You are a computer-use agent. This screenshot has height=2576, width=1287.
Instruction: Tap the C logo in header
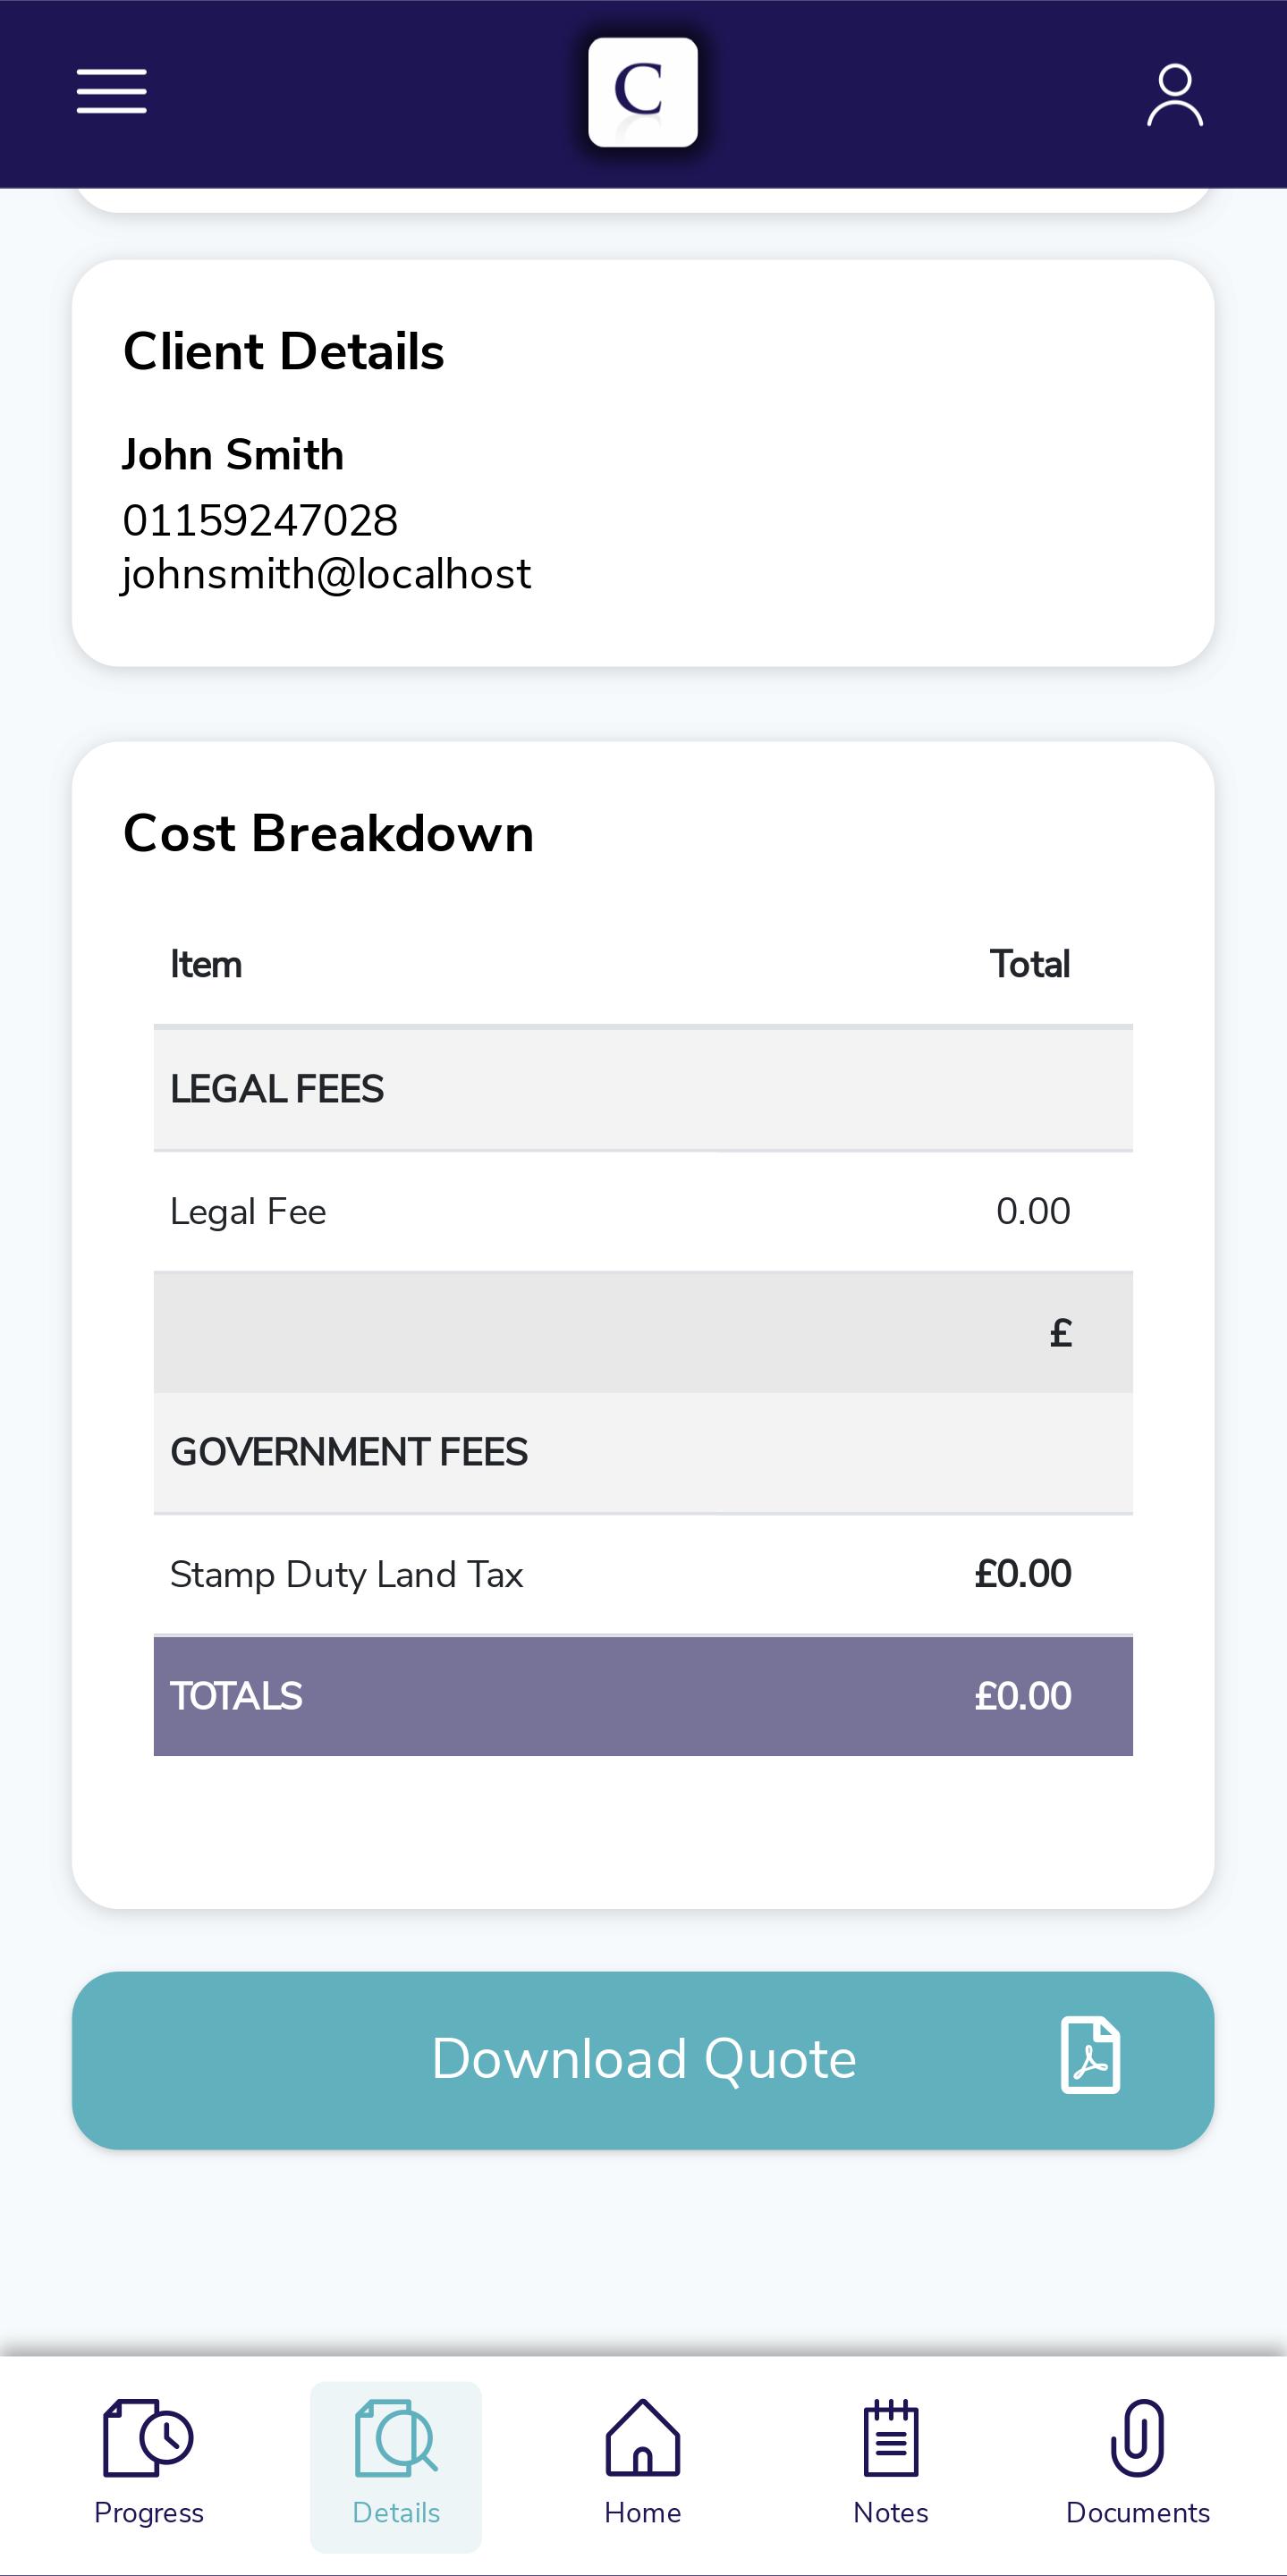pos(642,92)
